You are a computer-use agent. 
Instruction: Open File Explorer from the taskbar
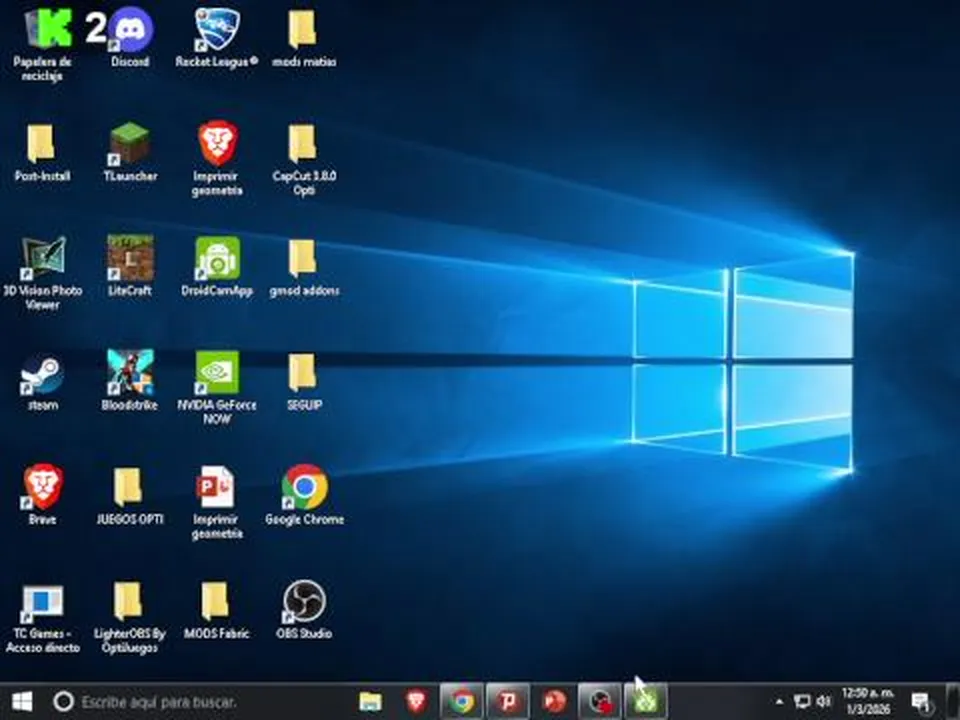tap(370, 702)
